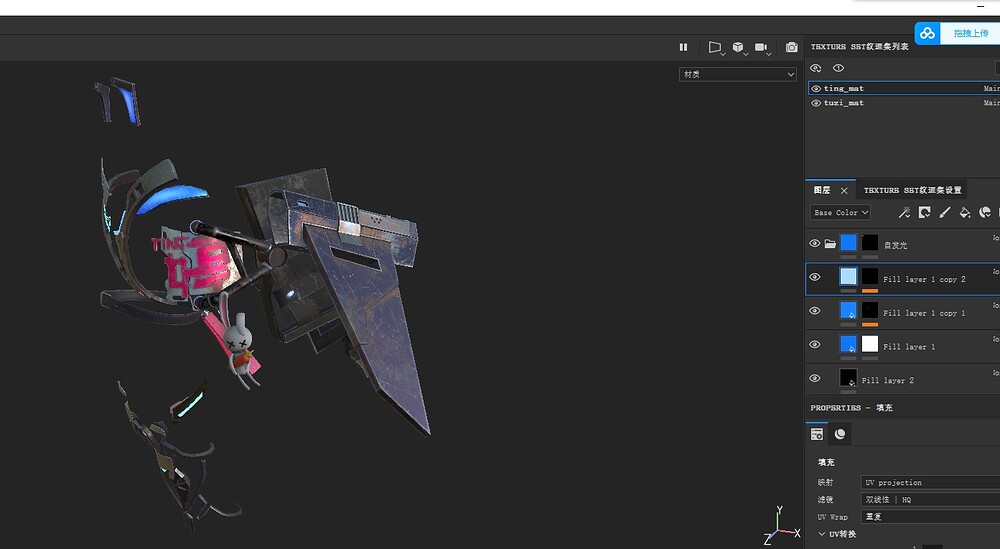
Task: Hide Fill layer 1
Action: click(x=814, y=344)
